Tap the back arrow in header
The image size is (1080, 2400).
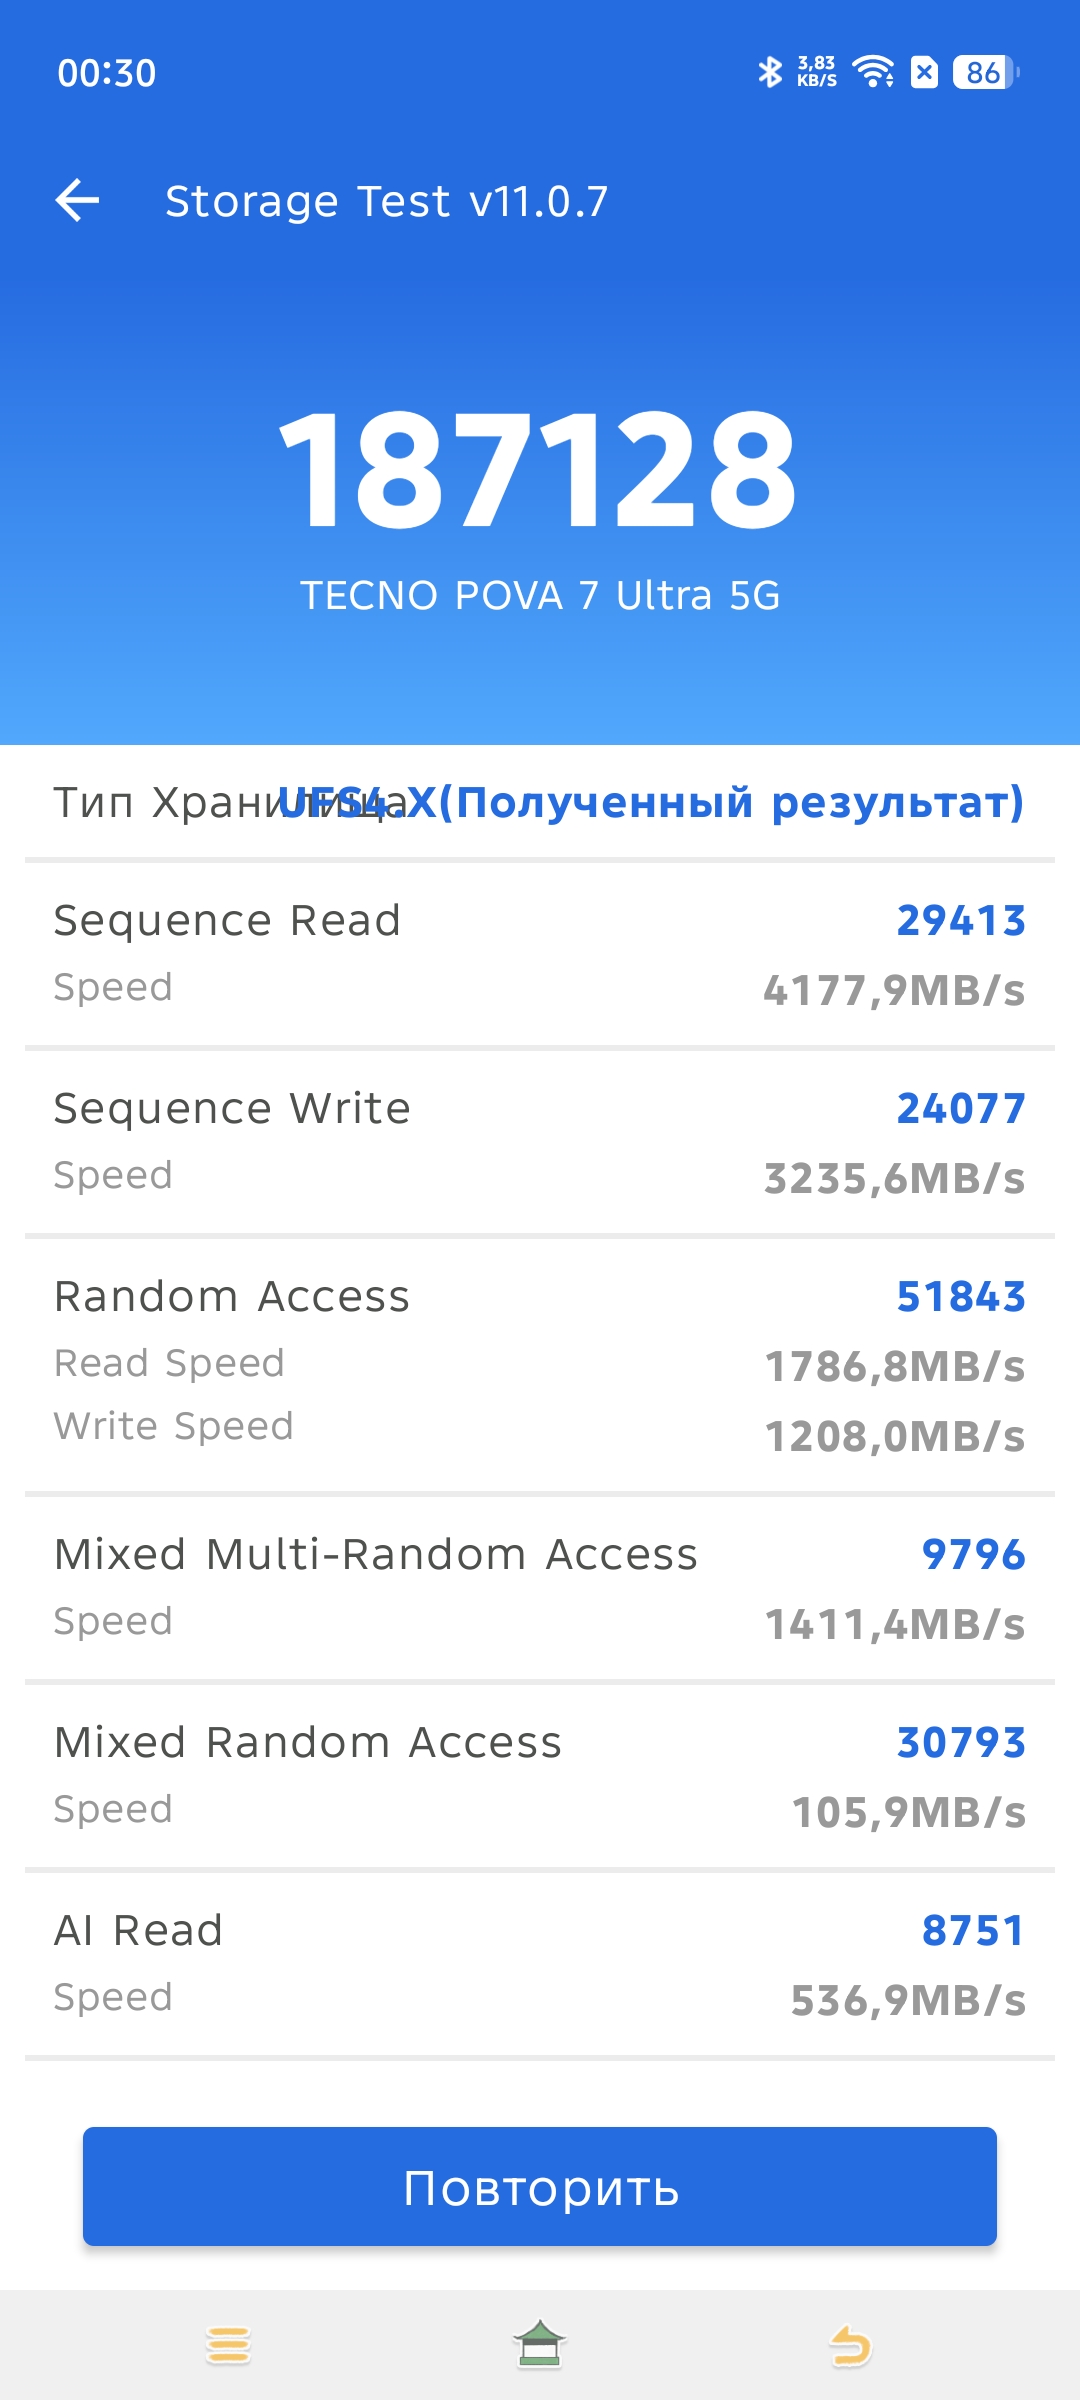click(x=77, y=200)
